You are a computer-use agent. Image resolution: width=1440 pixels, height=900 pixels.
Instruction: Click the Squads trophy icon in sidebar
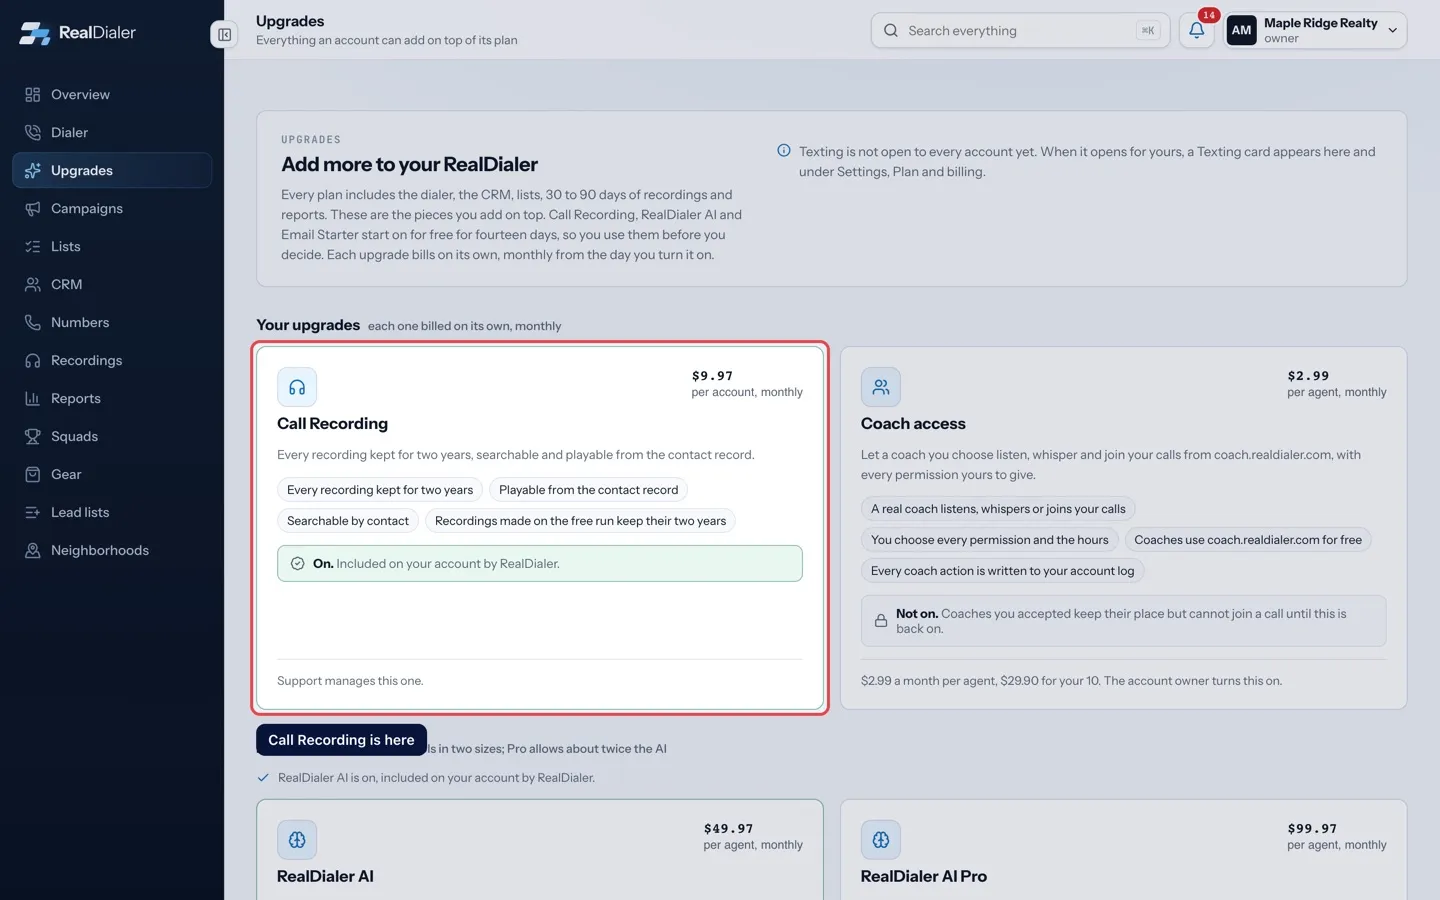click(x=33, y=437)
